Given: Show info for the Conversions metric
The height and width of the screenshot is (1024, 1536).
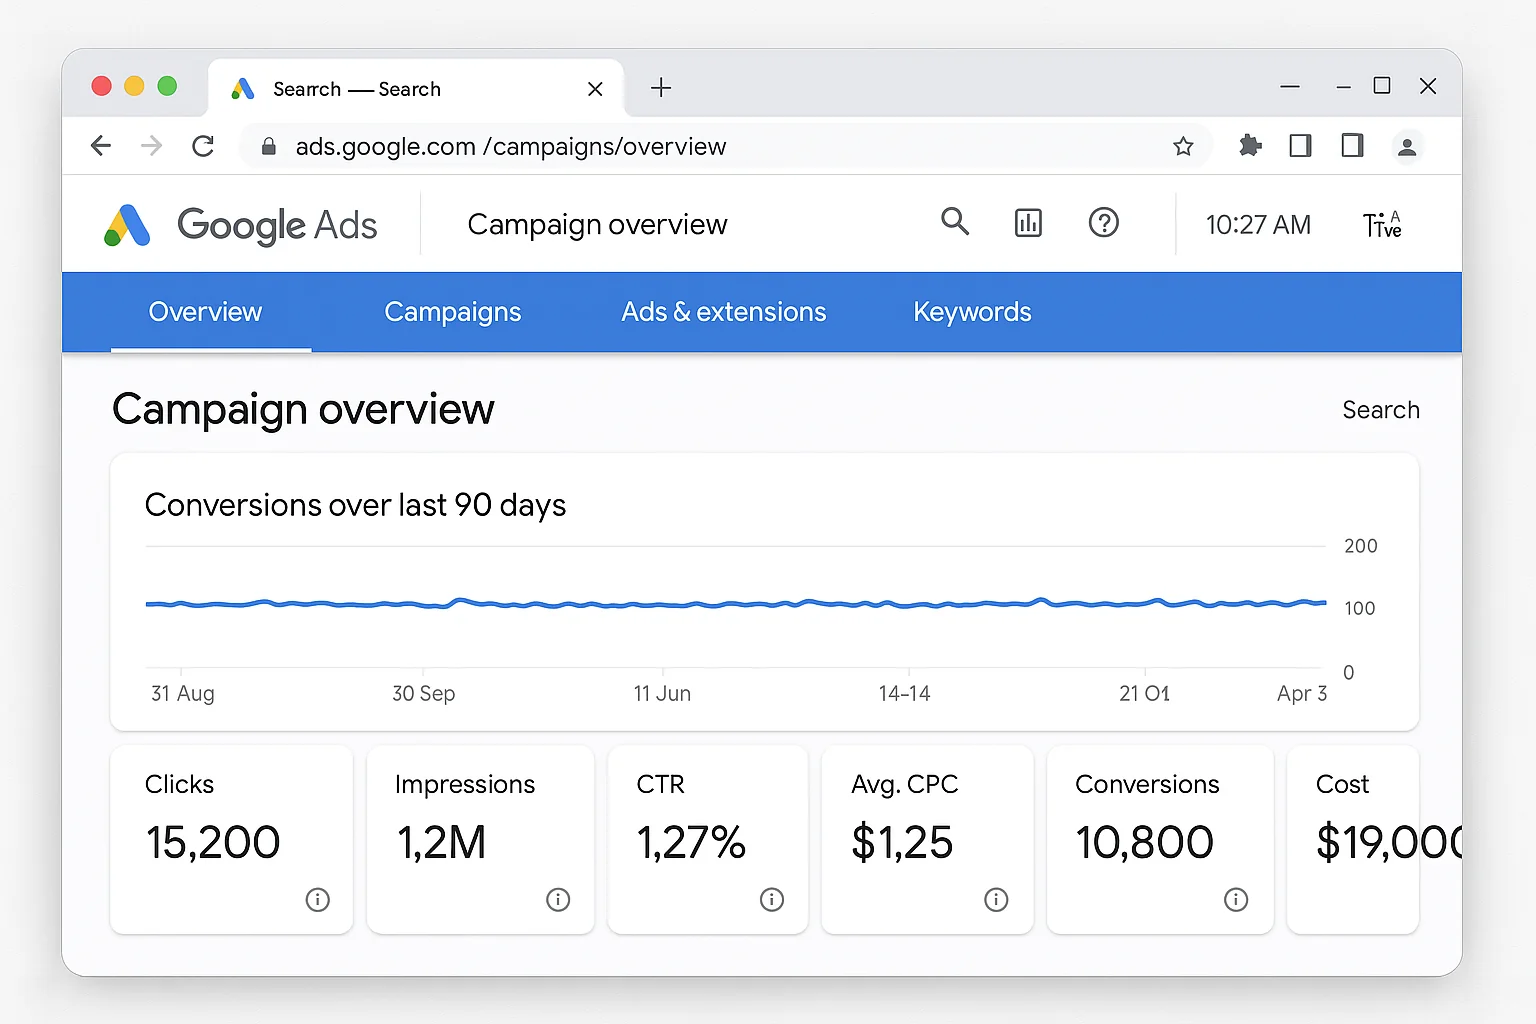Looking at the screenshot, I should [1235, 900].
